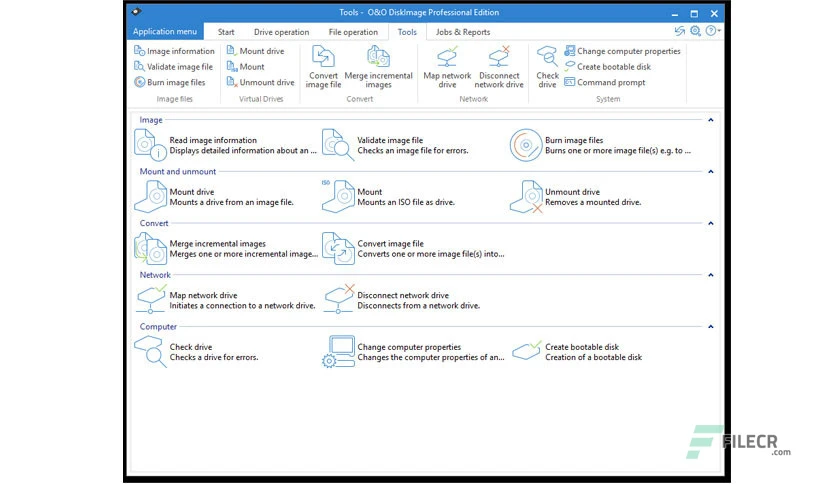Open Read image information tile
The width and height of the screenshot is (836, 484).
226,145
